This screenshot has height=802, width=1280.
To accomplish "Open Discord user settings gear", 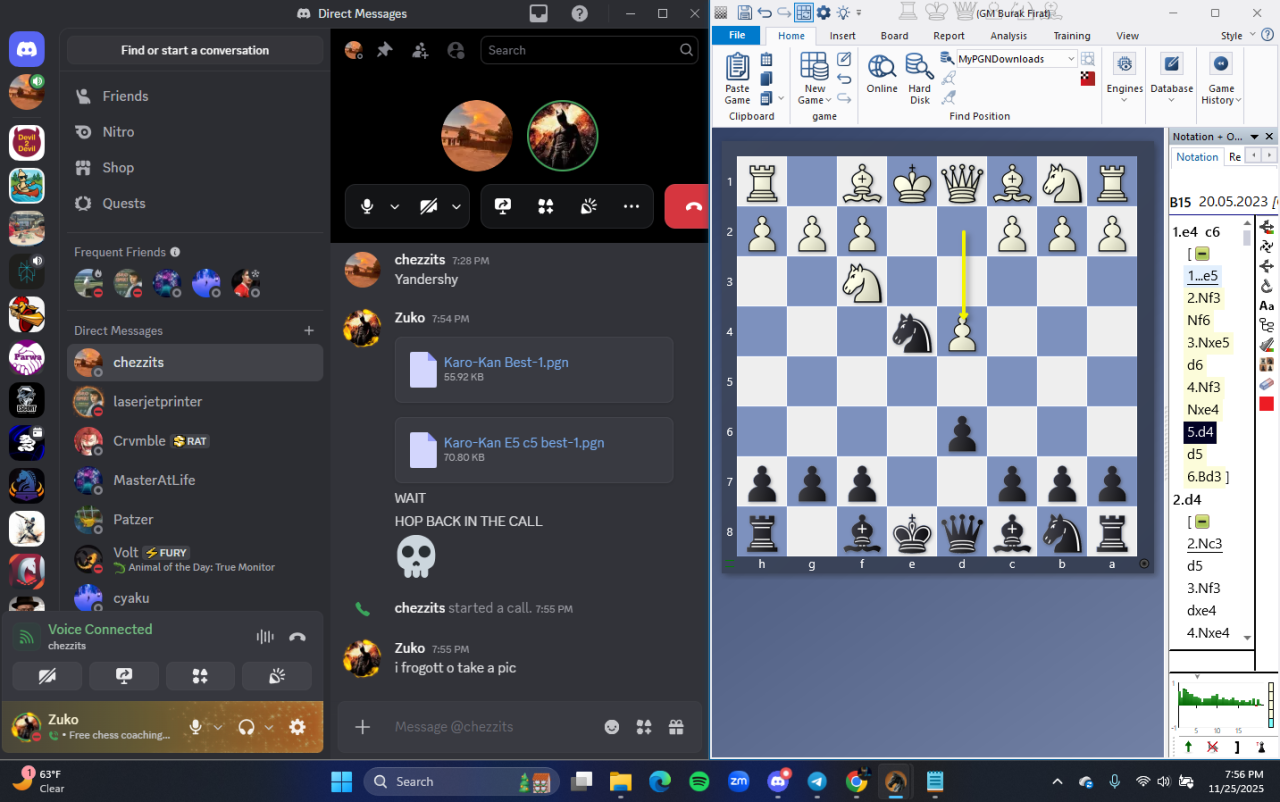I will 297,727.
